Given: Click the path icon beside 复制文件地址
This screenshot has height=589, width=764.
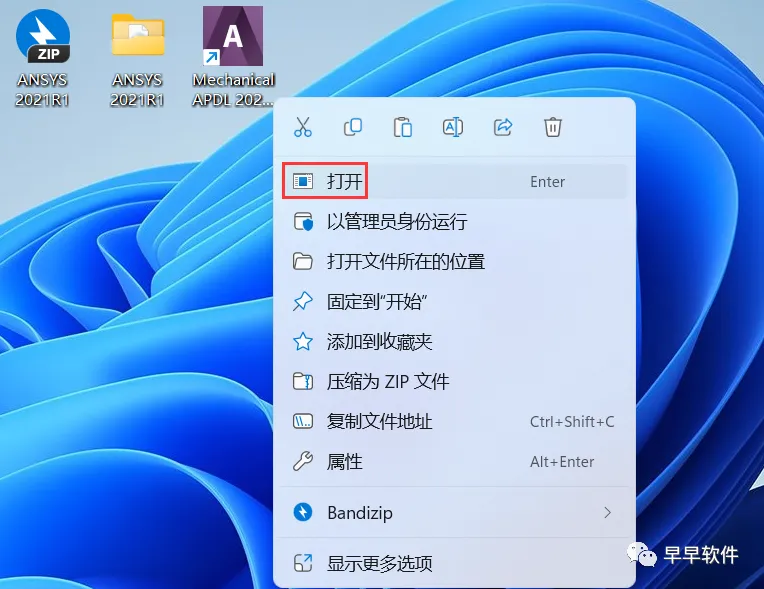Looking at the screenshot, I should click(303, 421).
